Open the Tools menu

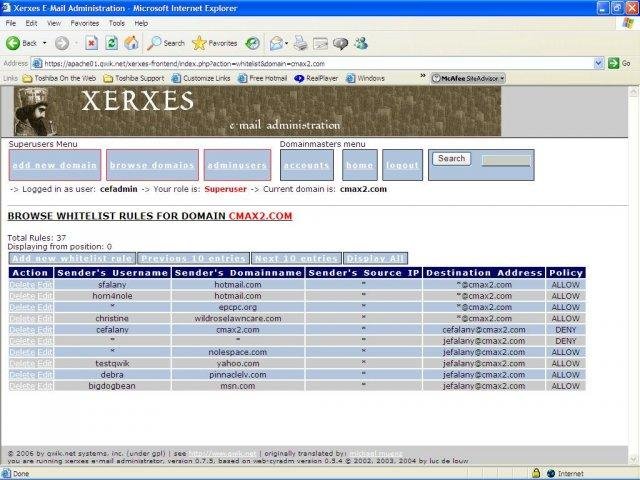(116, 23)
